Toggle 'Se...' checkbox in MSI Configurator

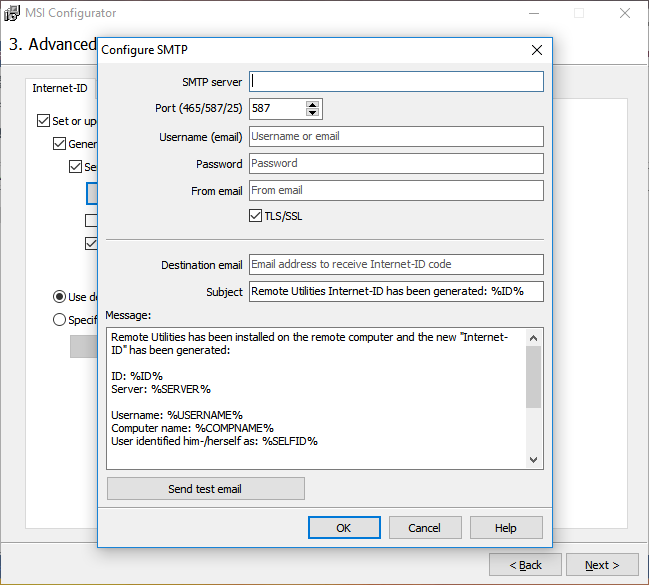75,167
